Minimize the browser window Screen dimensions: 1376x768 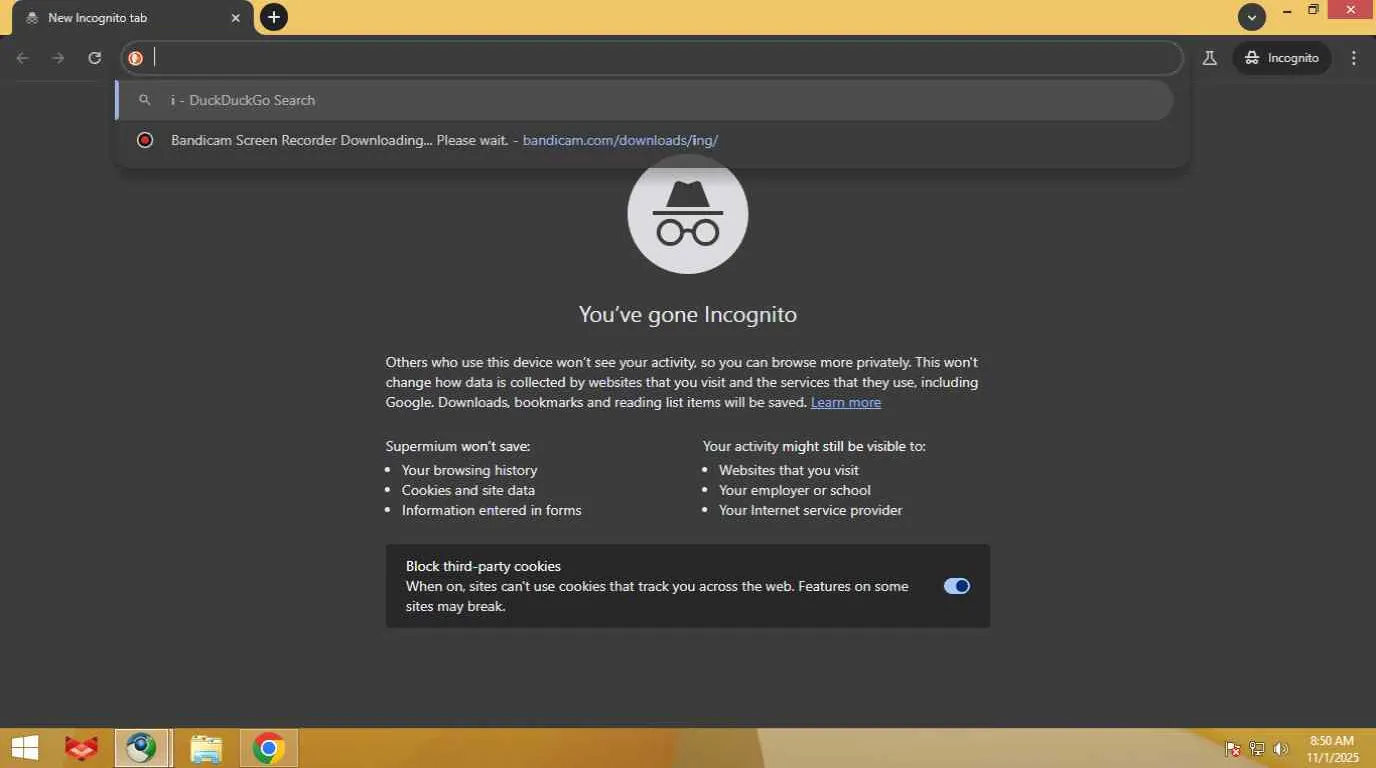(1287, 11)
